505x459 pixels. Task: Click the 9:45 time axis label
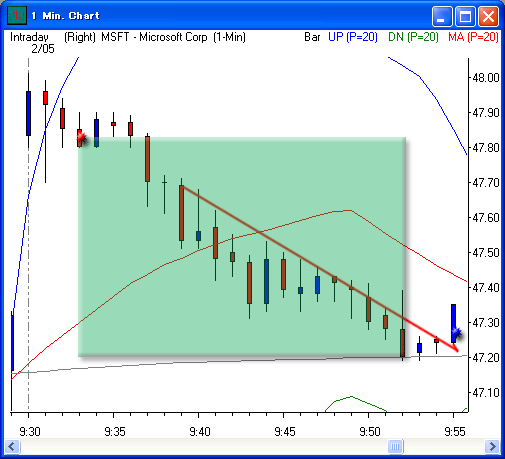[285, 432]
